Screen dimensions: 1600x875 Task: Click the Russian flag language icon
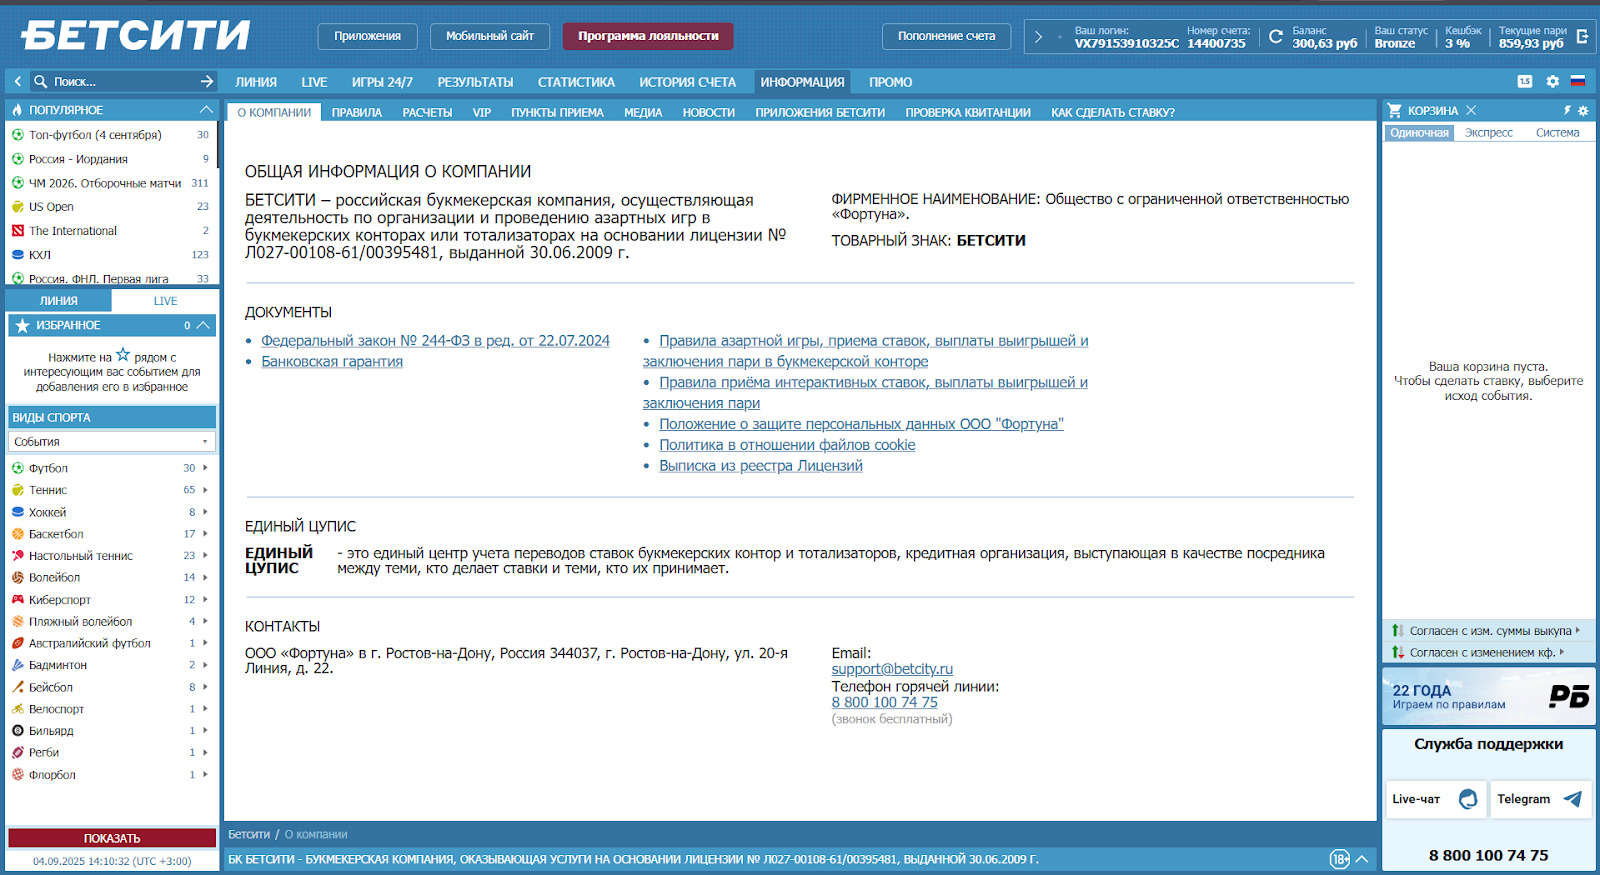1578,81
